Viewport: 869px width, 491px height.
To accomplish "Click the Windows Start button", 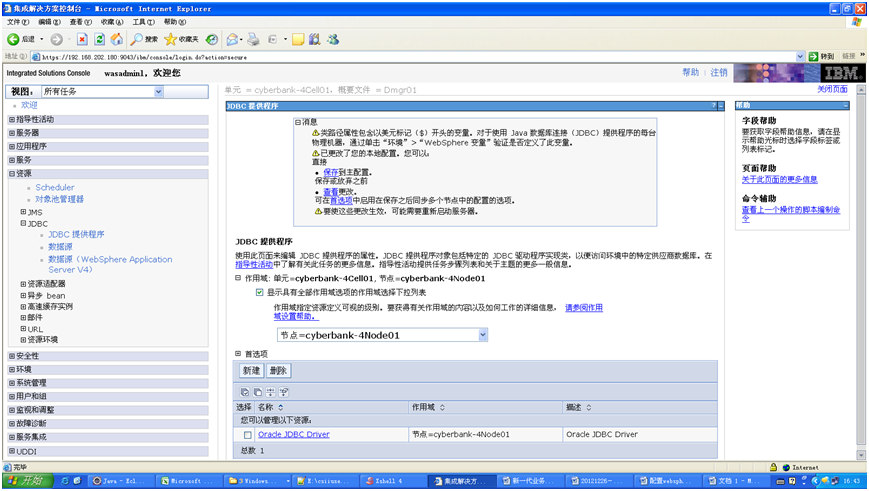I will 27,480.
